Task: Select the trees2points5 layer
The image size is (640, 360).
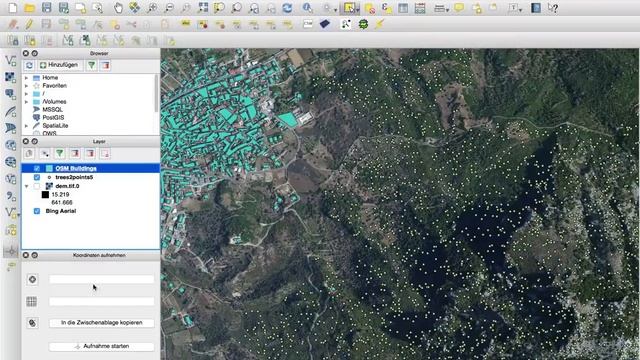Action: (x=74, y=177)
